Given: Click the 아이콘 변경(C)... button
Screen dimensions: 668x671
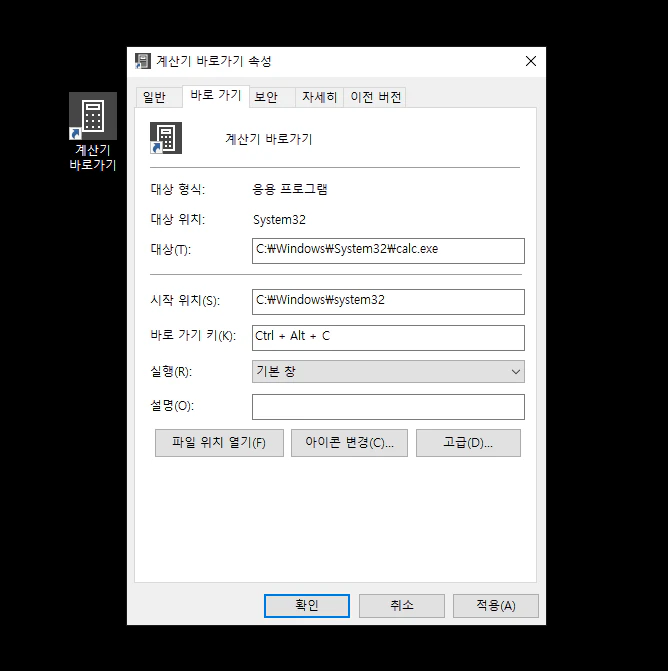Looking at the screenshot, I should click(x=349, y=443).
